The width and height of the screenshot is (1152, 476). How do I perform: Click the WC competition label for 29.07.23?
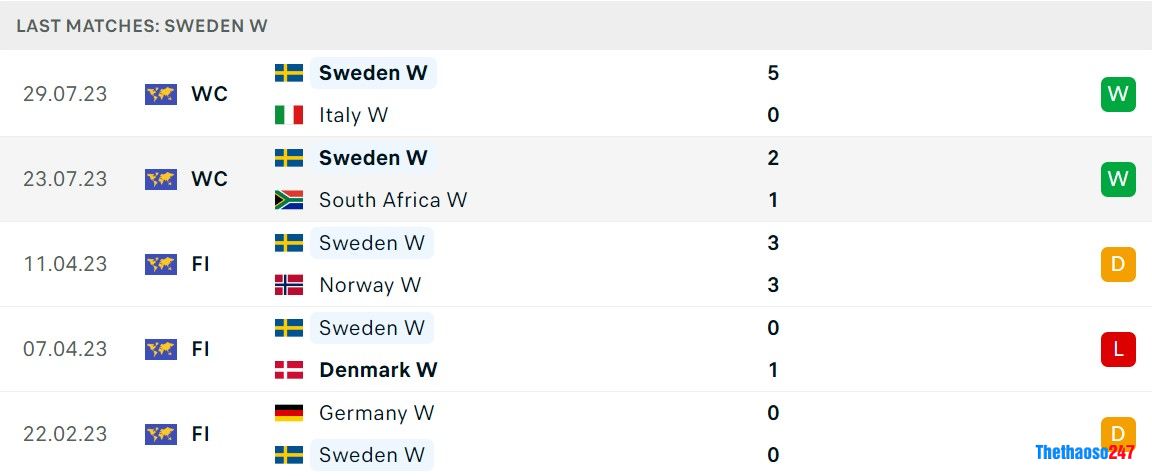209,94
